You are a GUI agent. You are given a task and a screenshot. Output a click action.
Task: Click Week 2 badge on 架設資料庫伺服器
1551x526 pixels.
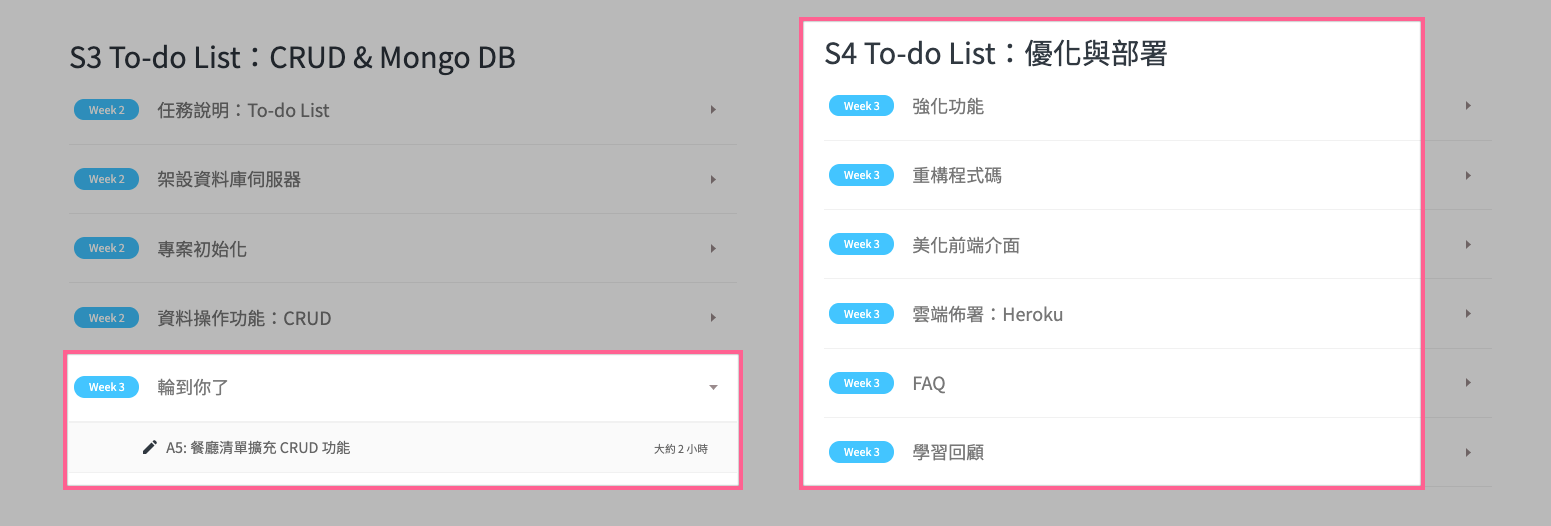[106, 179]
